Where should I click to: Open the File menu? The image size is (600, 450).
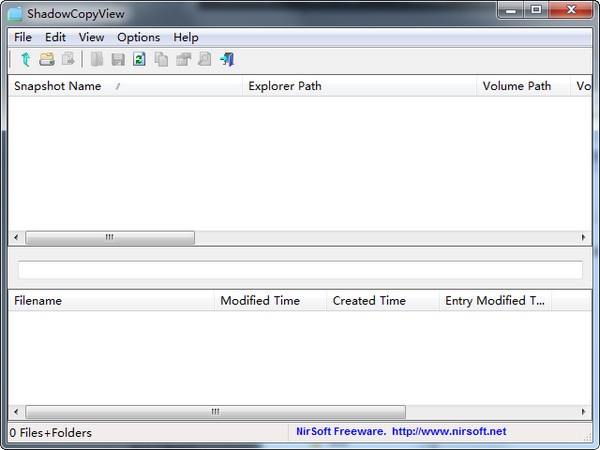click(23, 37)
